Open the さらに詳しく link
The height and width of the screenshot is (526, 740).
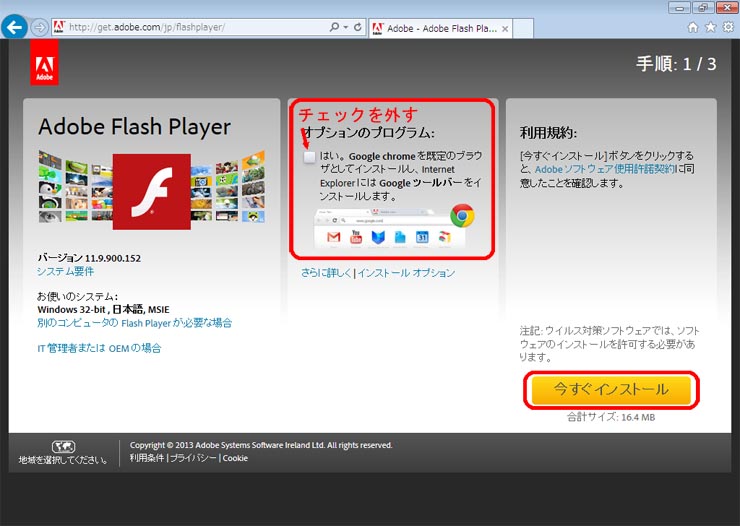(x=326, y=273)
